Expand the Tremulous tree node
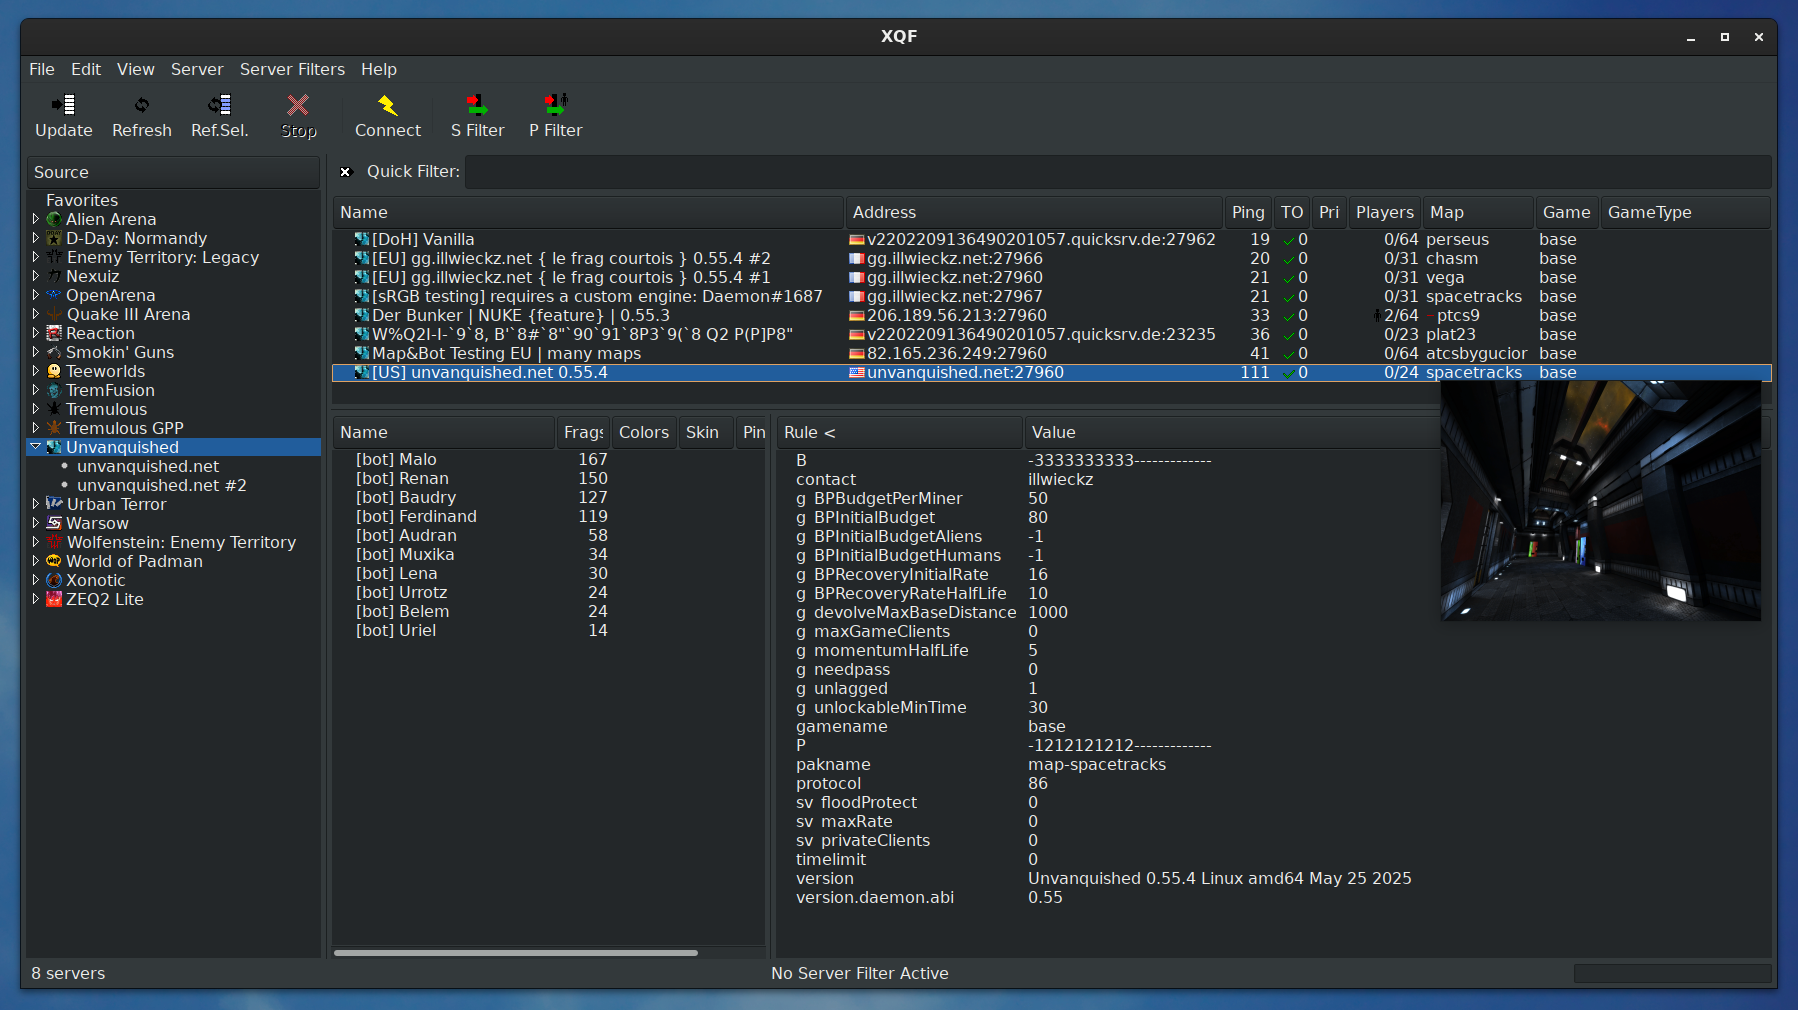This screenshot has height=1010, width=1798. click(x=36, y=409)
